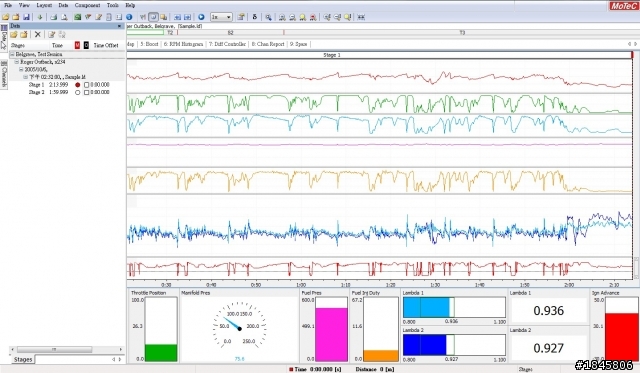The image size is (640, 373).
Task: Switch to the 8: Chan Report tab
Action: tap(268, 44)
